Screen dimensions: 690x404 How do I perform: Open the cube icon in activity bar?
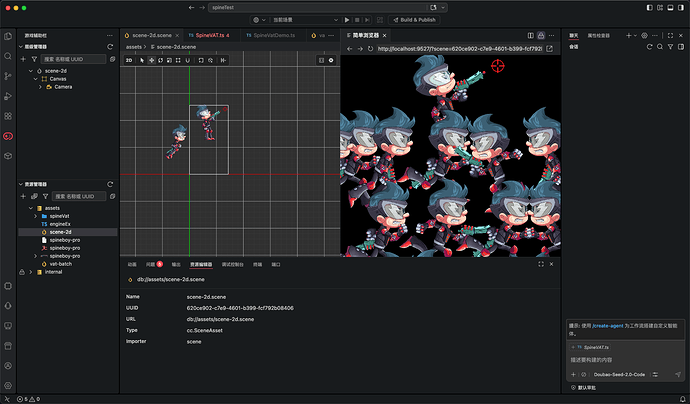pos(8,156)
